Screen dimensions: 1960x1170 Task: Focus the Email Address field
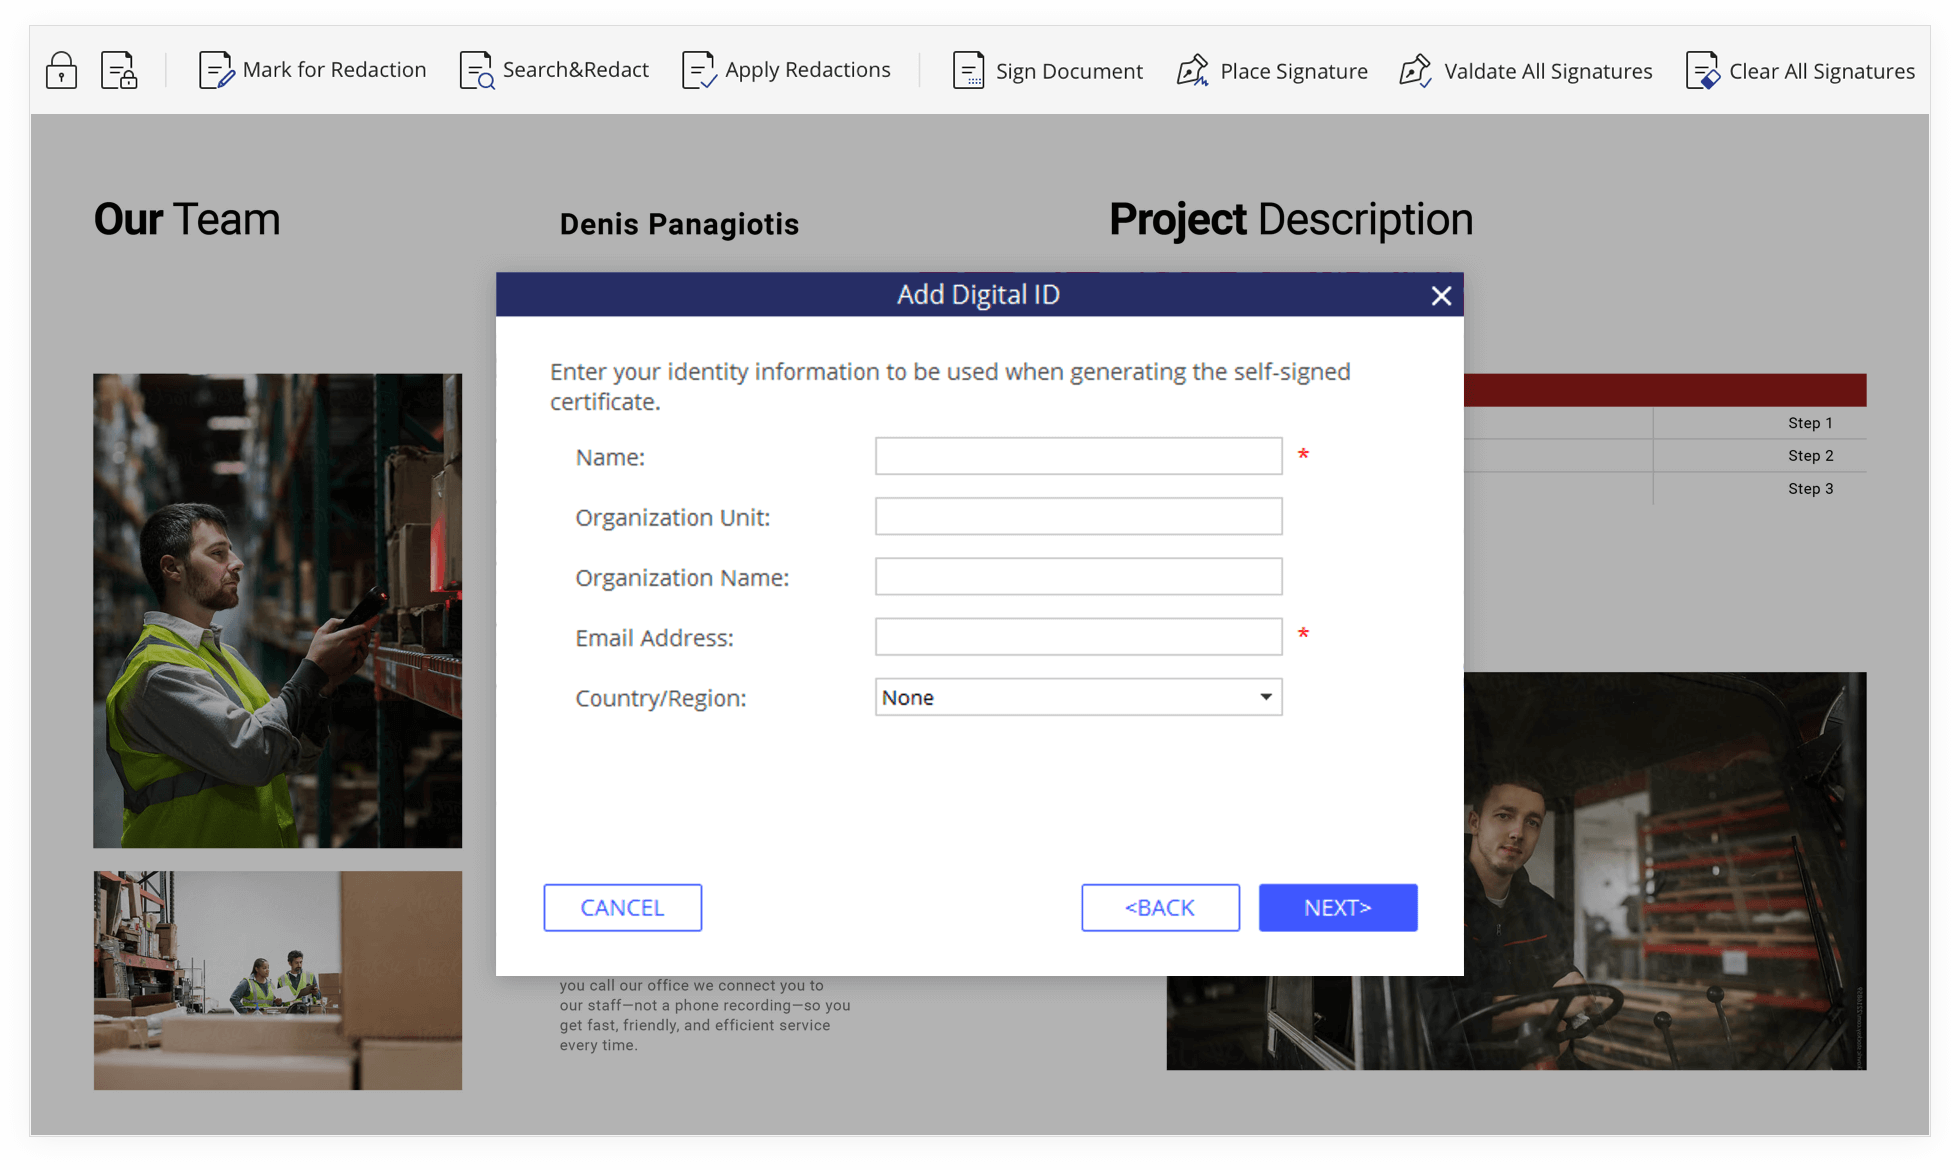(1078, 636)
